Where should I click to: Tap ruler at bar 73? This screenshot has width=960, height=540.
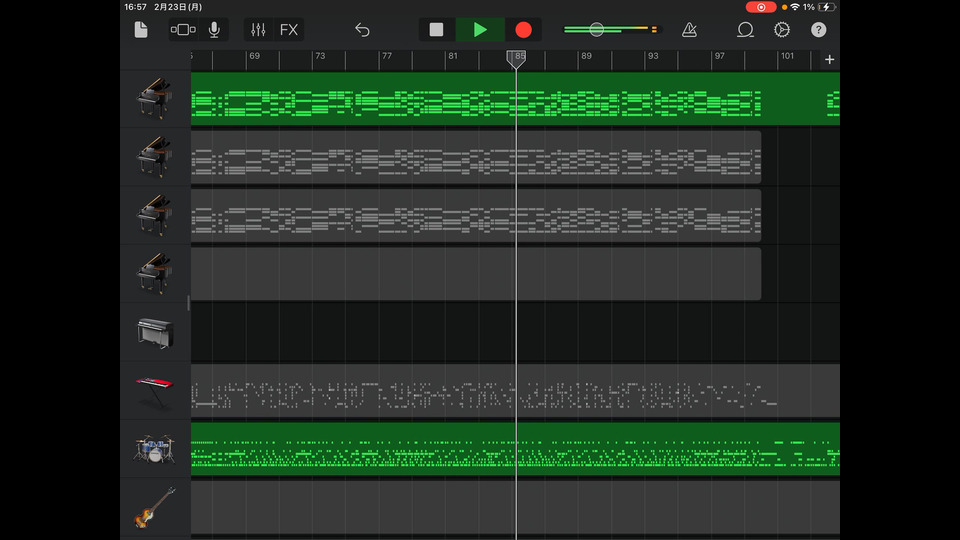point(320,56)
